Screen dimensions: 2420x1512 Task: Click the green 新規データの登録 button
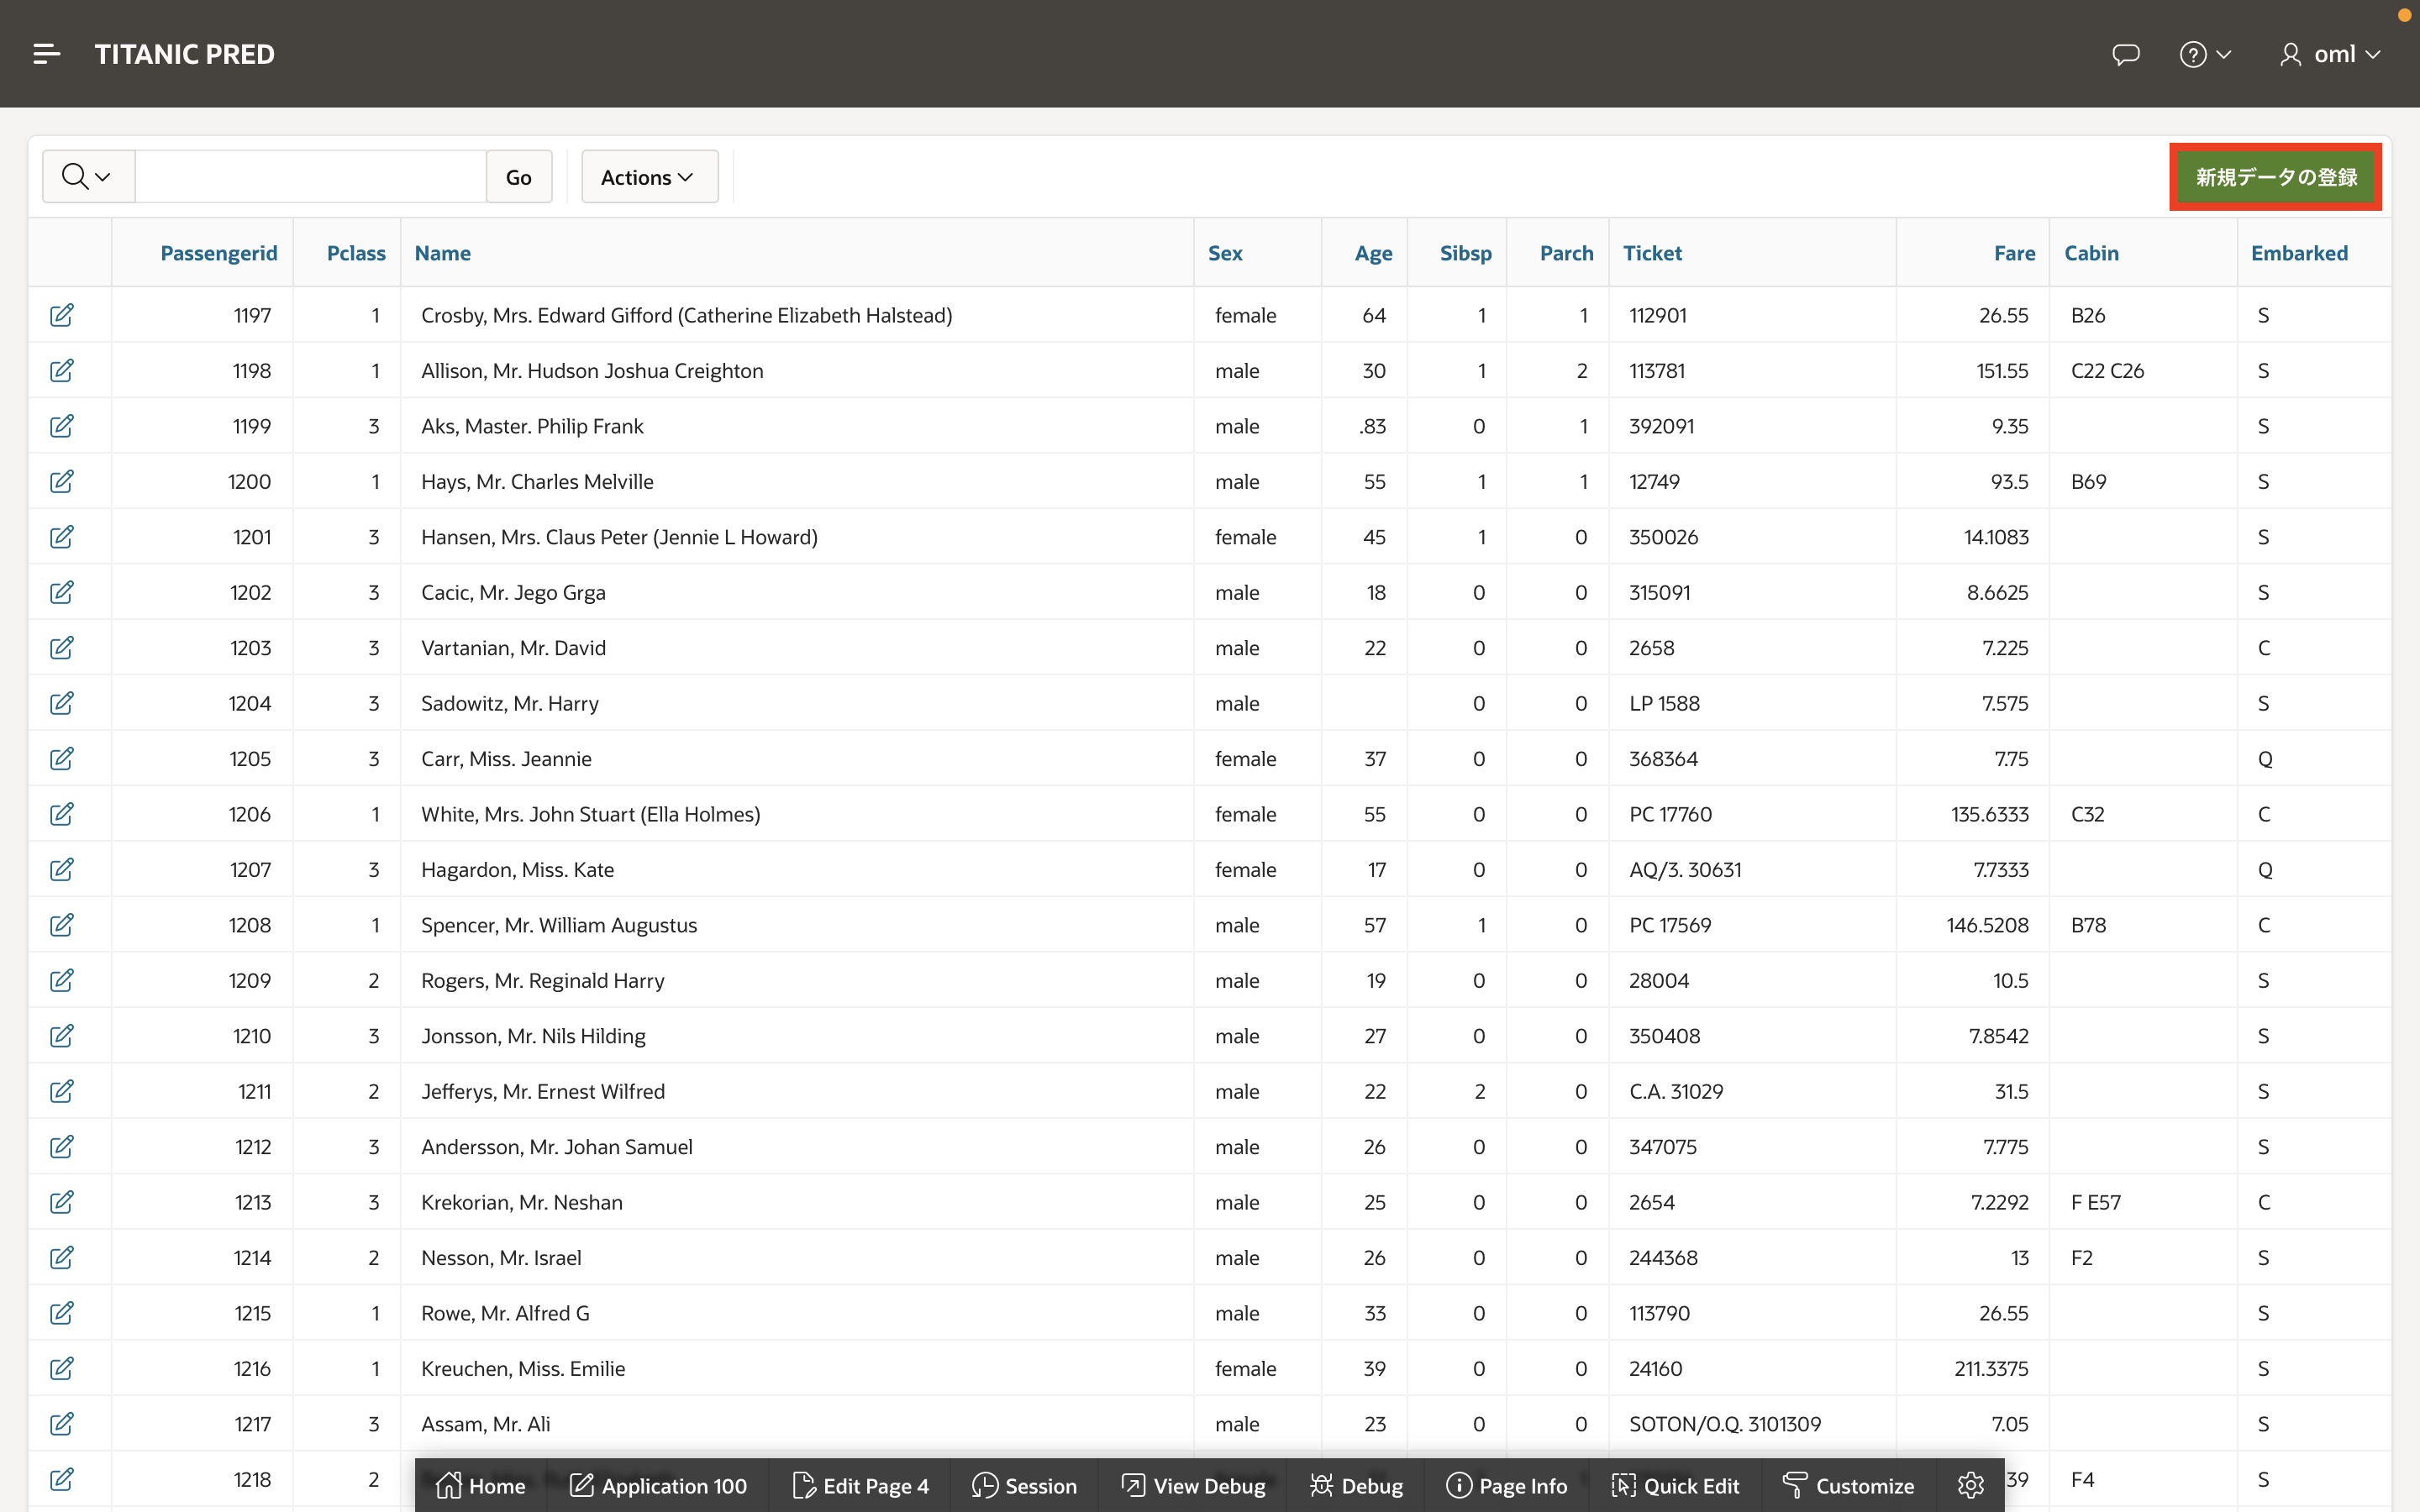point(2275,177)
